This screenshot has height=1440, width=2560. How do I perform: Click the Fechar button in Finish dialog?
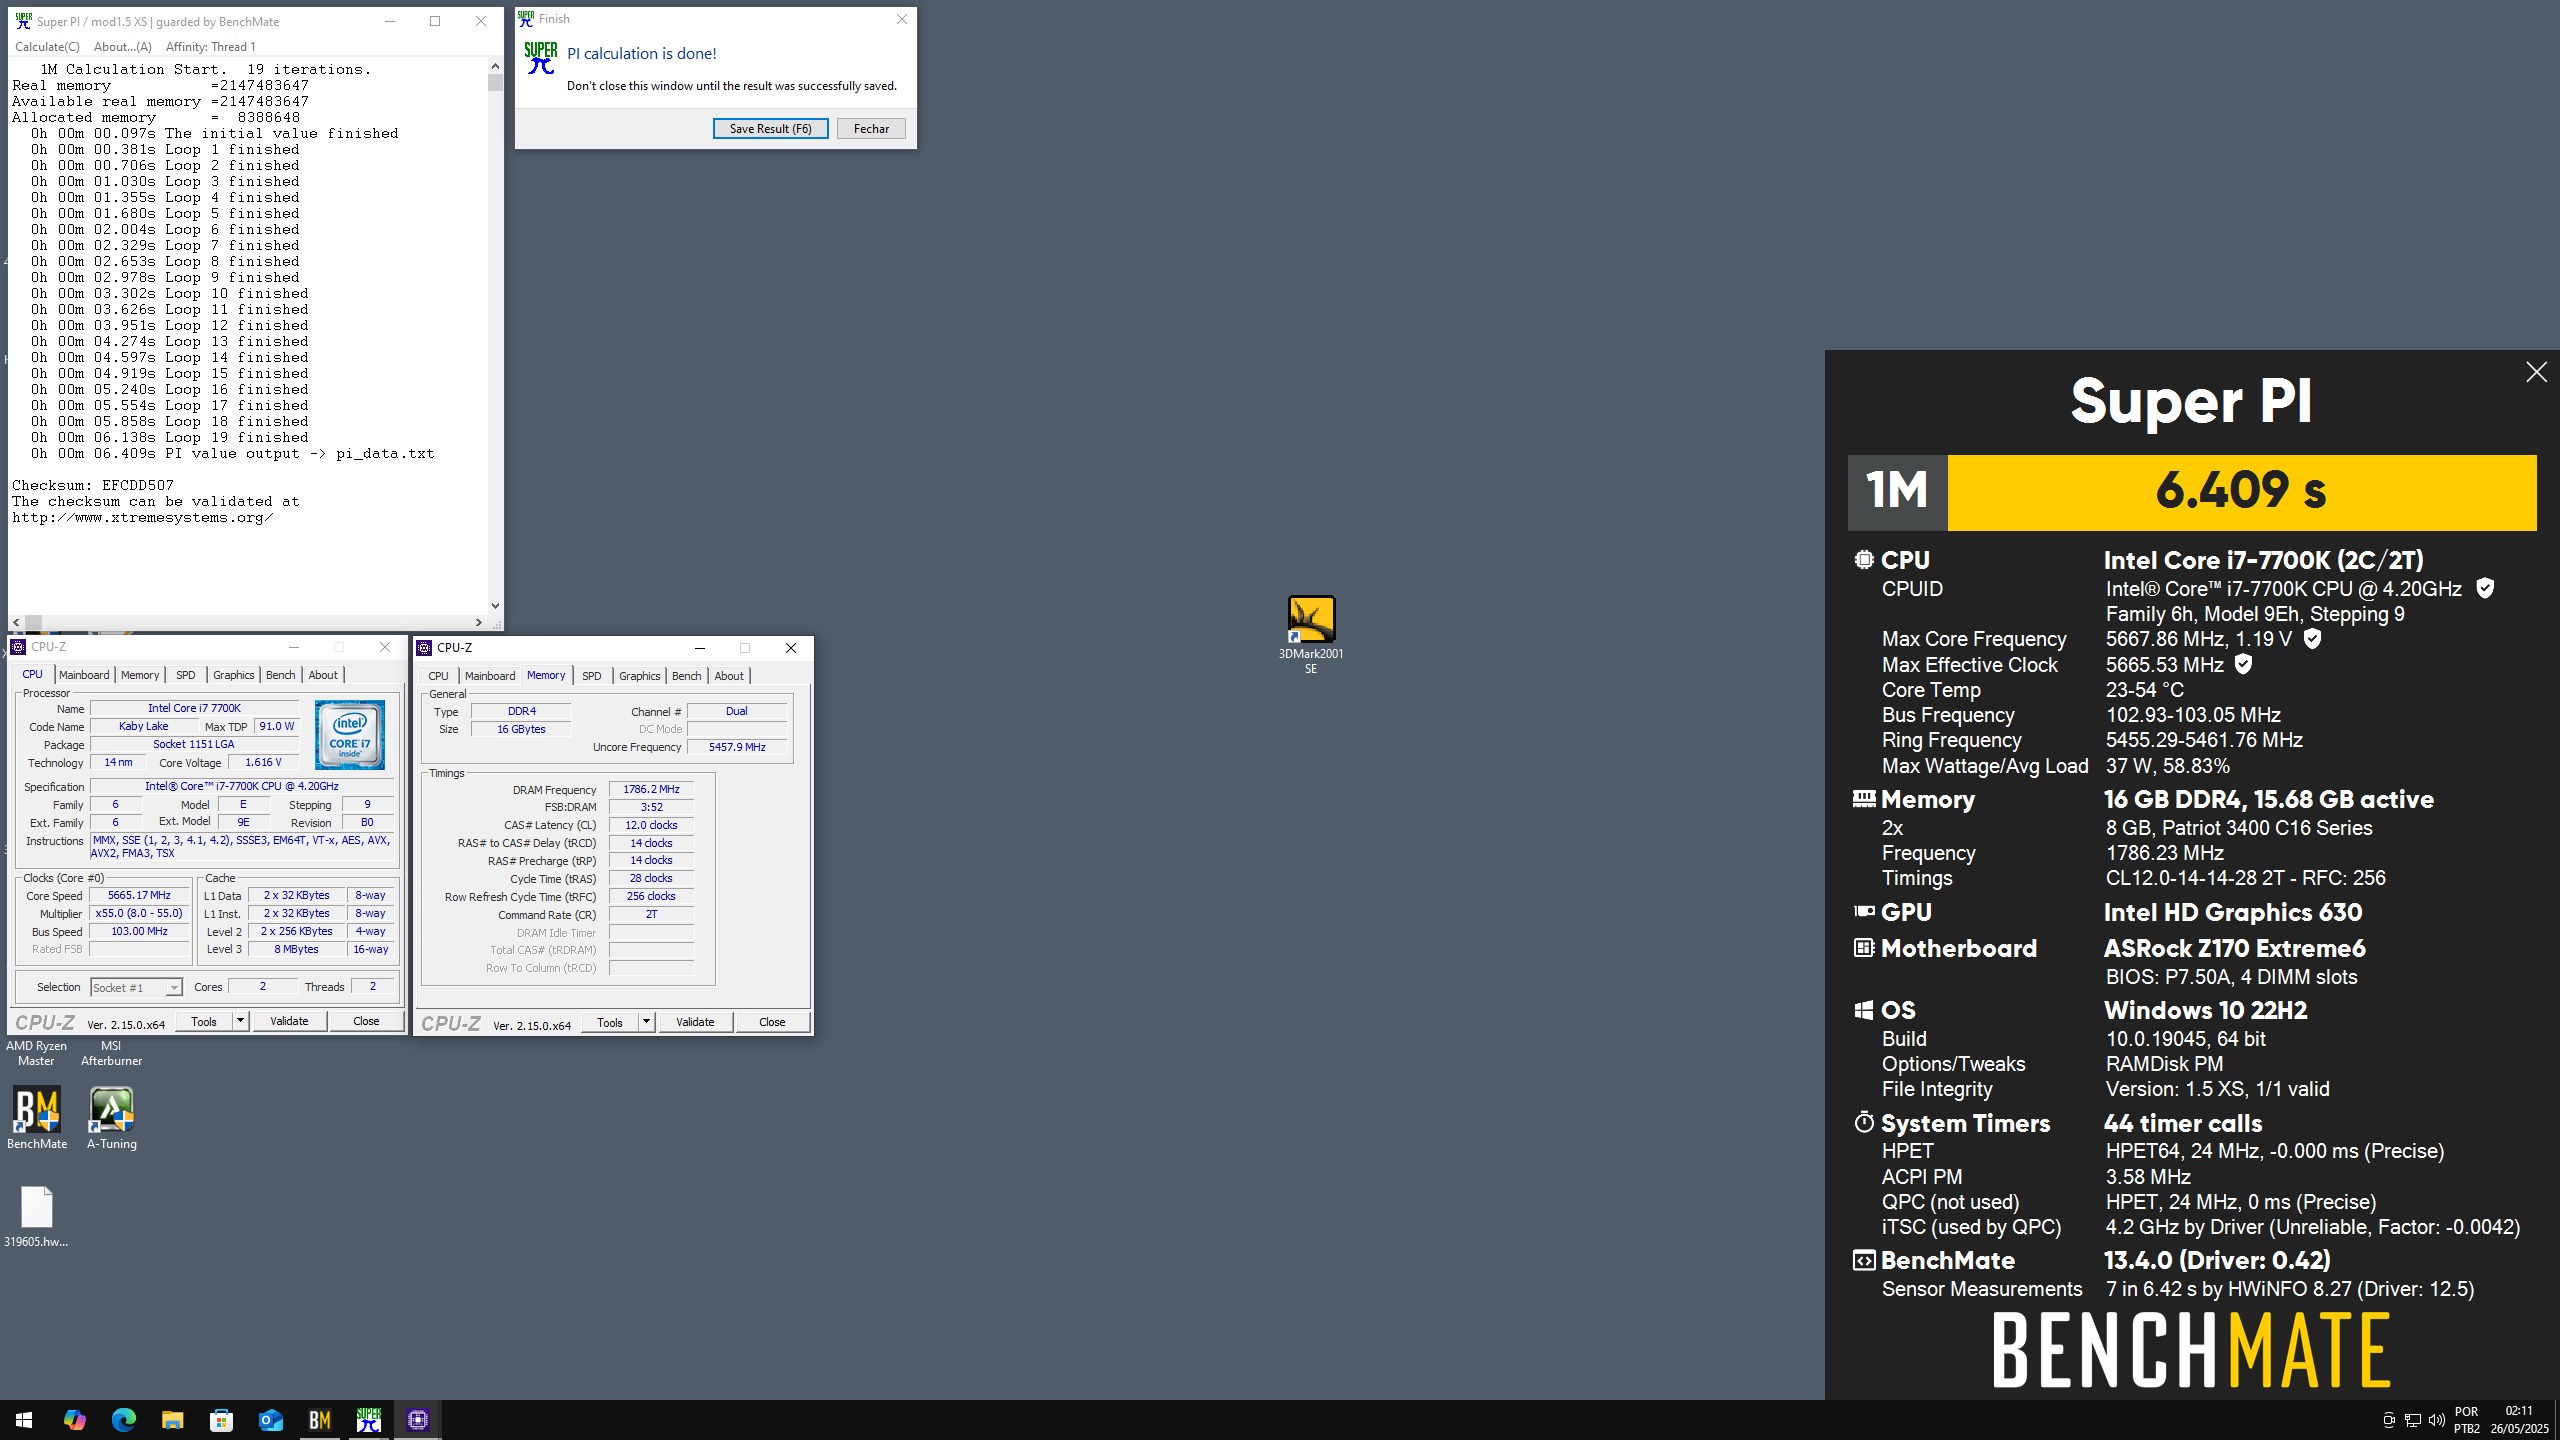coord(871,128)
